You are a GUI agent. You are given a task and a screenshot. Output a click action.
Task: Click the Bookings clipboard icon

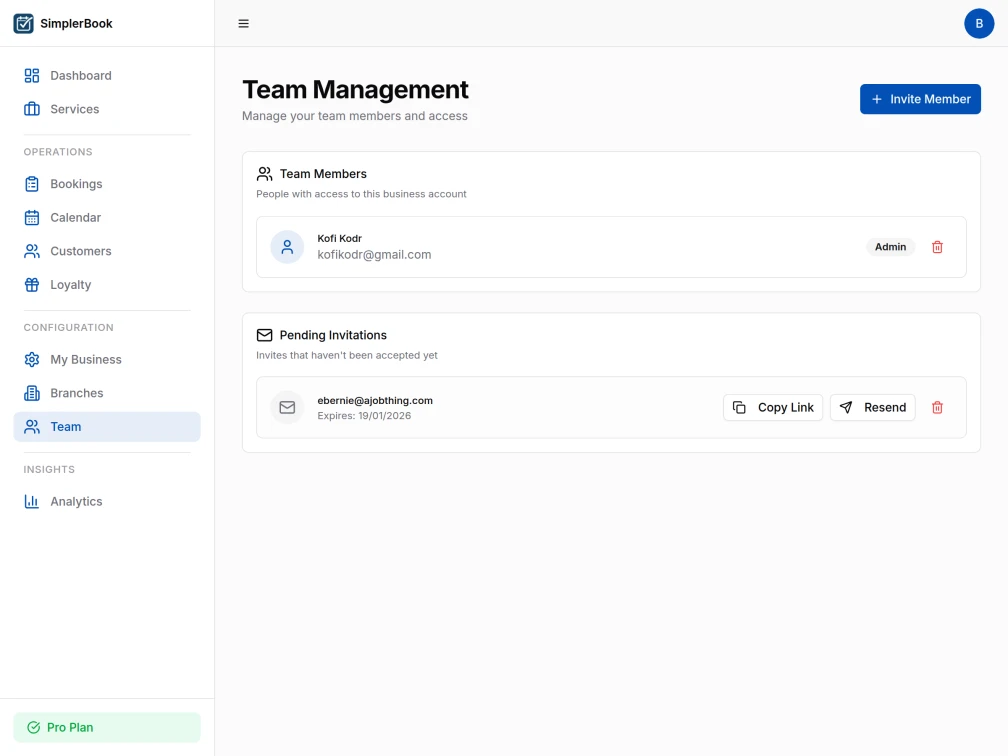click(32, 184)
